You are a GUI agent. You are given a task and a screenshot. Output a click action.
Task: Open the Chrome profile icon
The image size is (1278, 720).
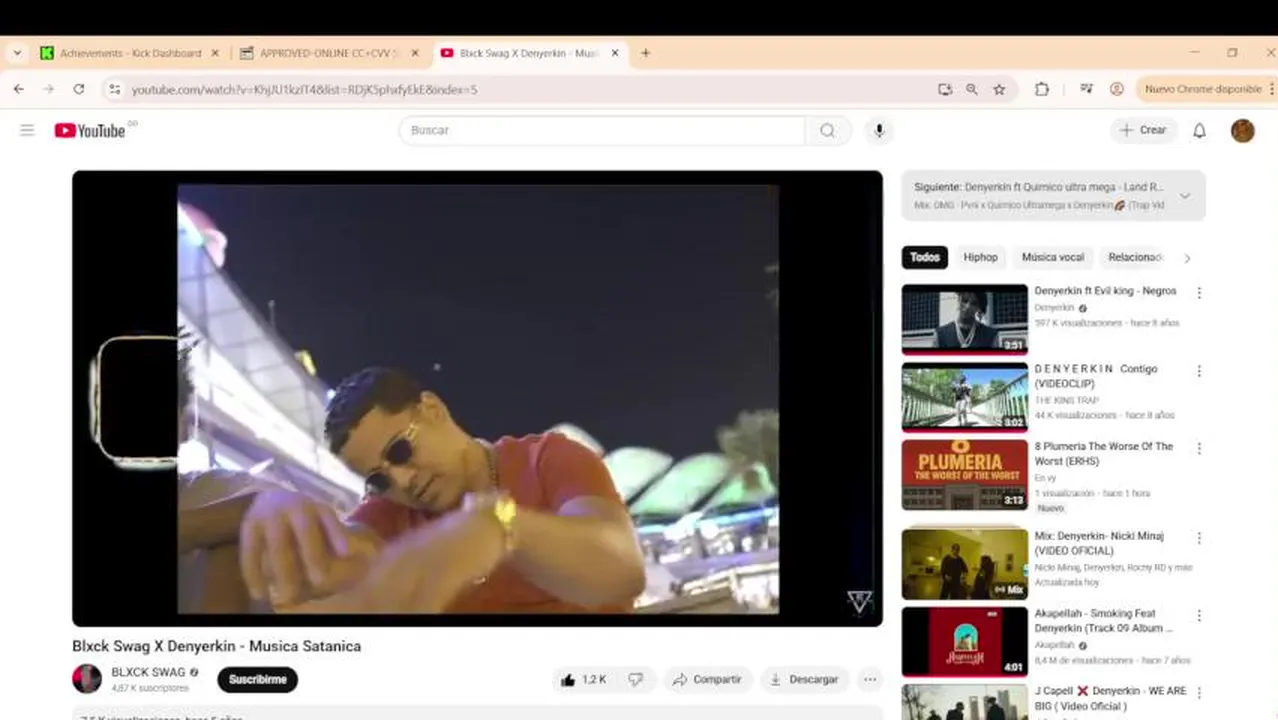click(x=1117, y=89)
